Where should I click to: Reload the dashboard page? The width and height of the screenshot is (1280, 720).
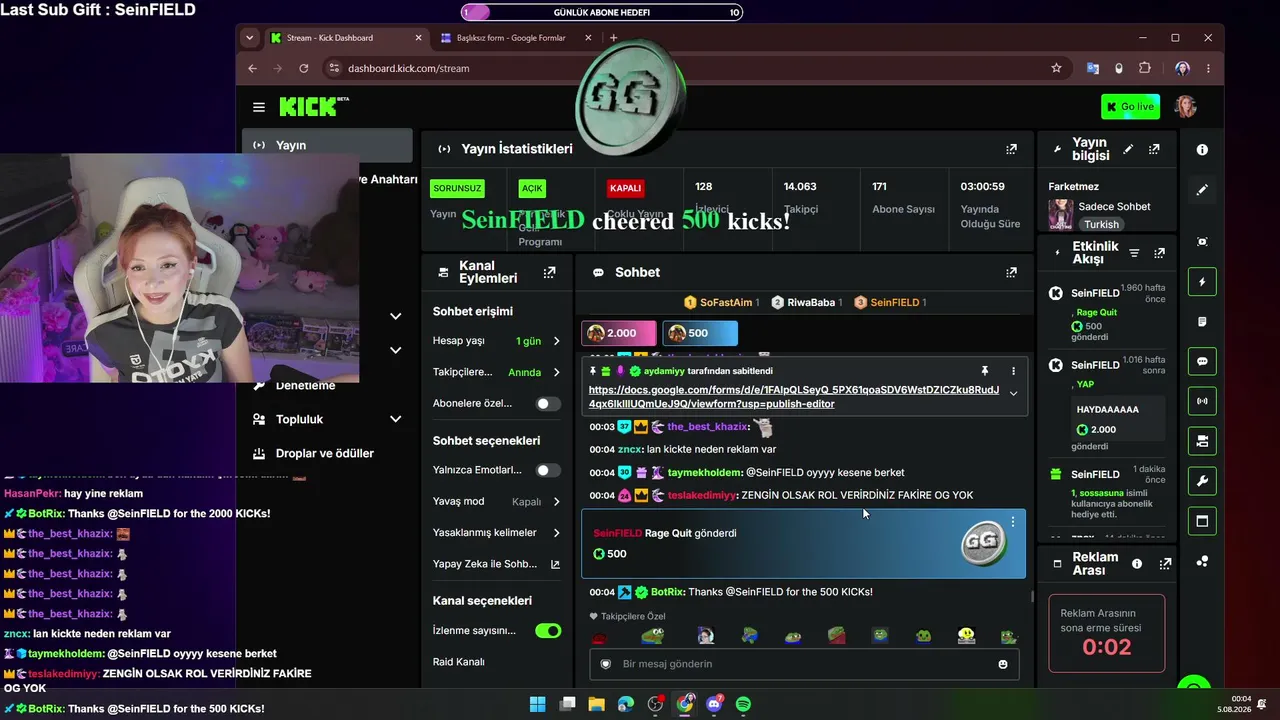(304, 68)
